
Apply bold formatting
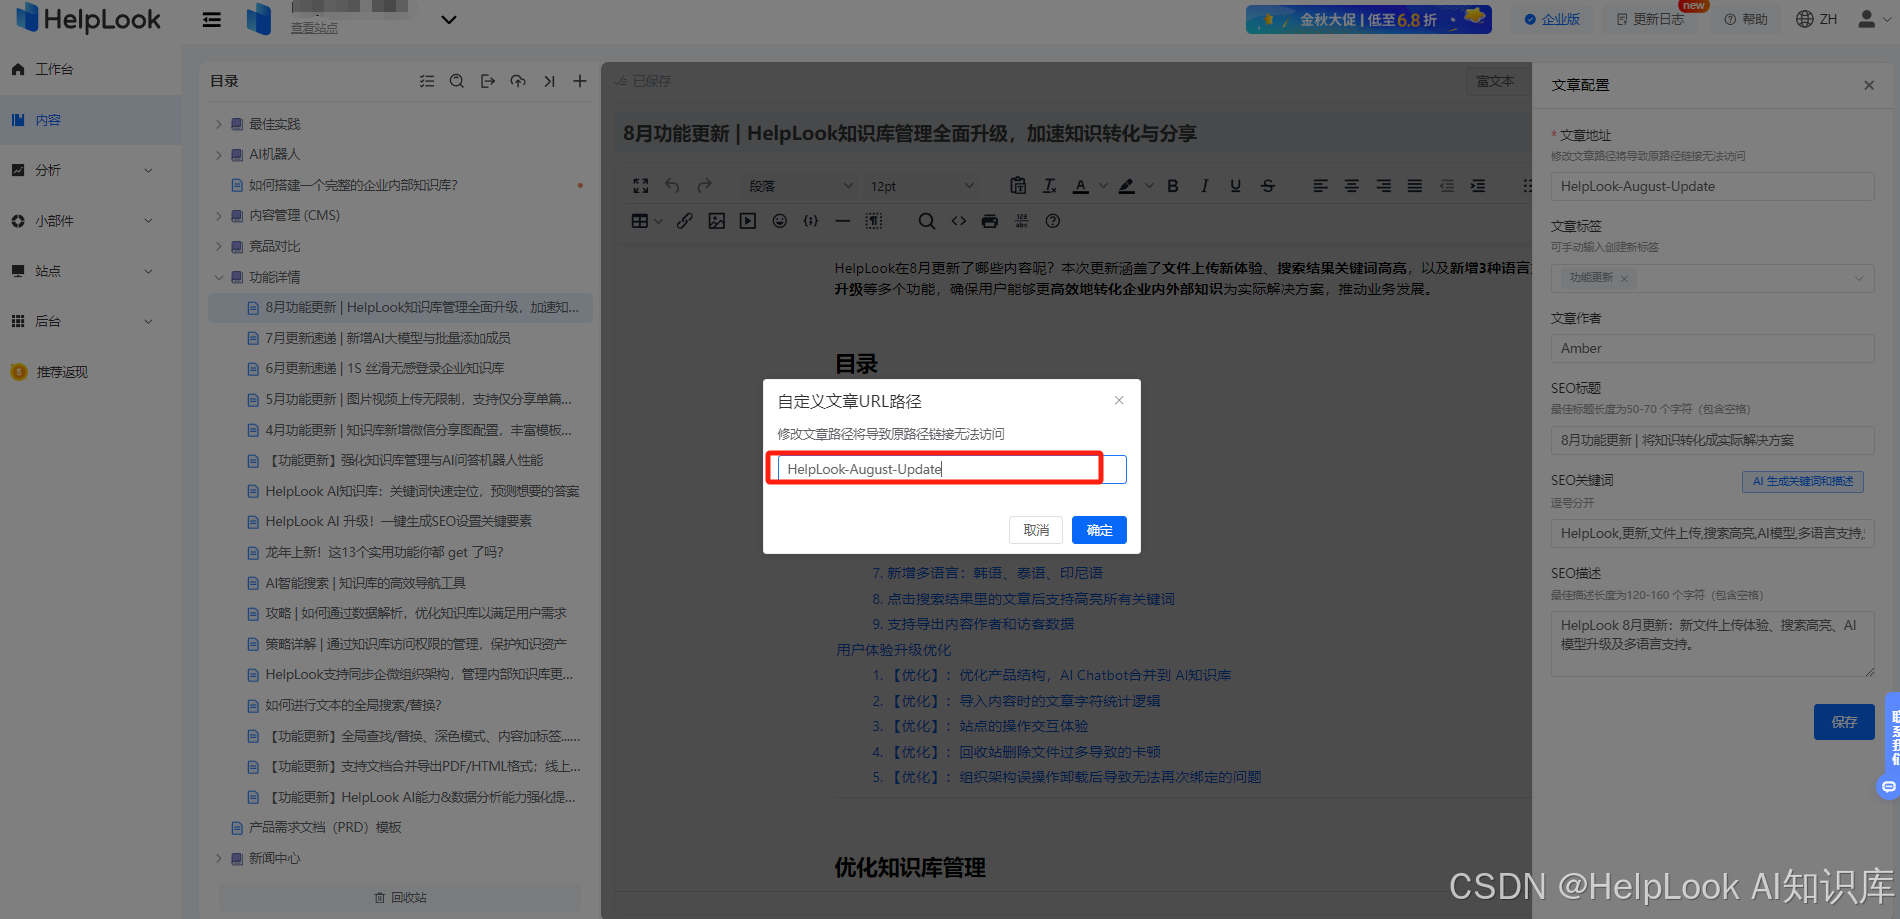[1173, 186]
